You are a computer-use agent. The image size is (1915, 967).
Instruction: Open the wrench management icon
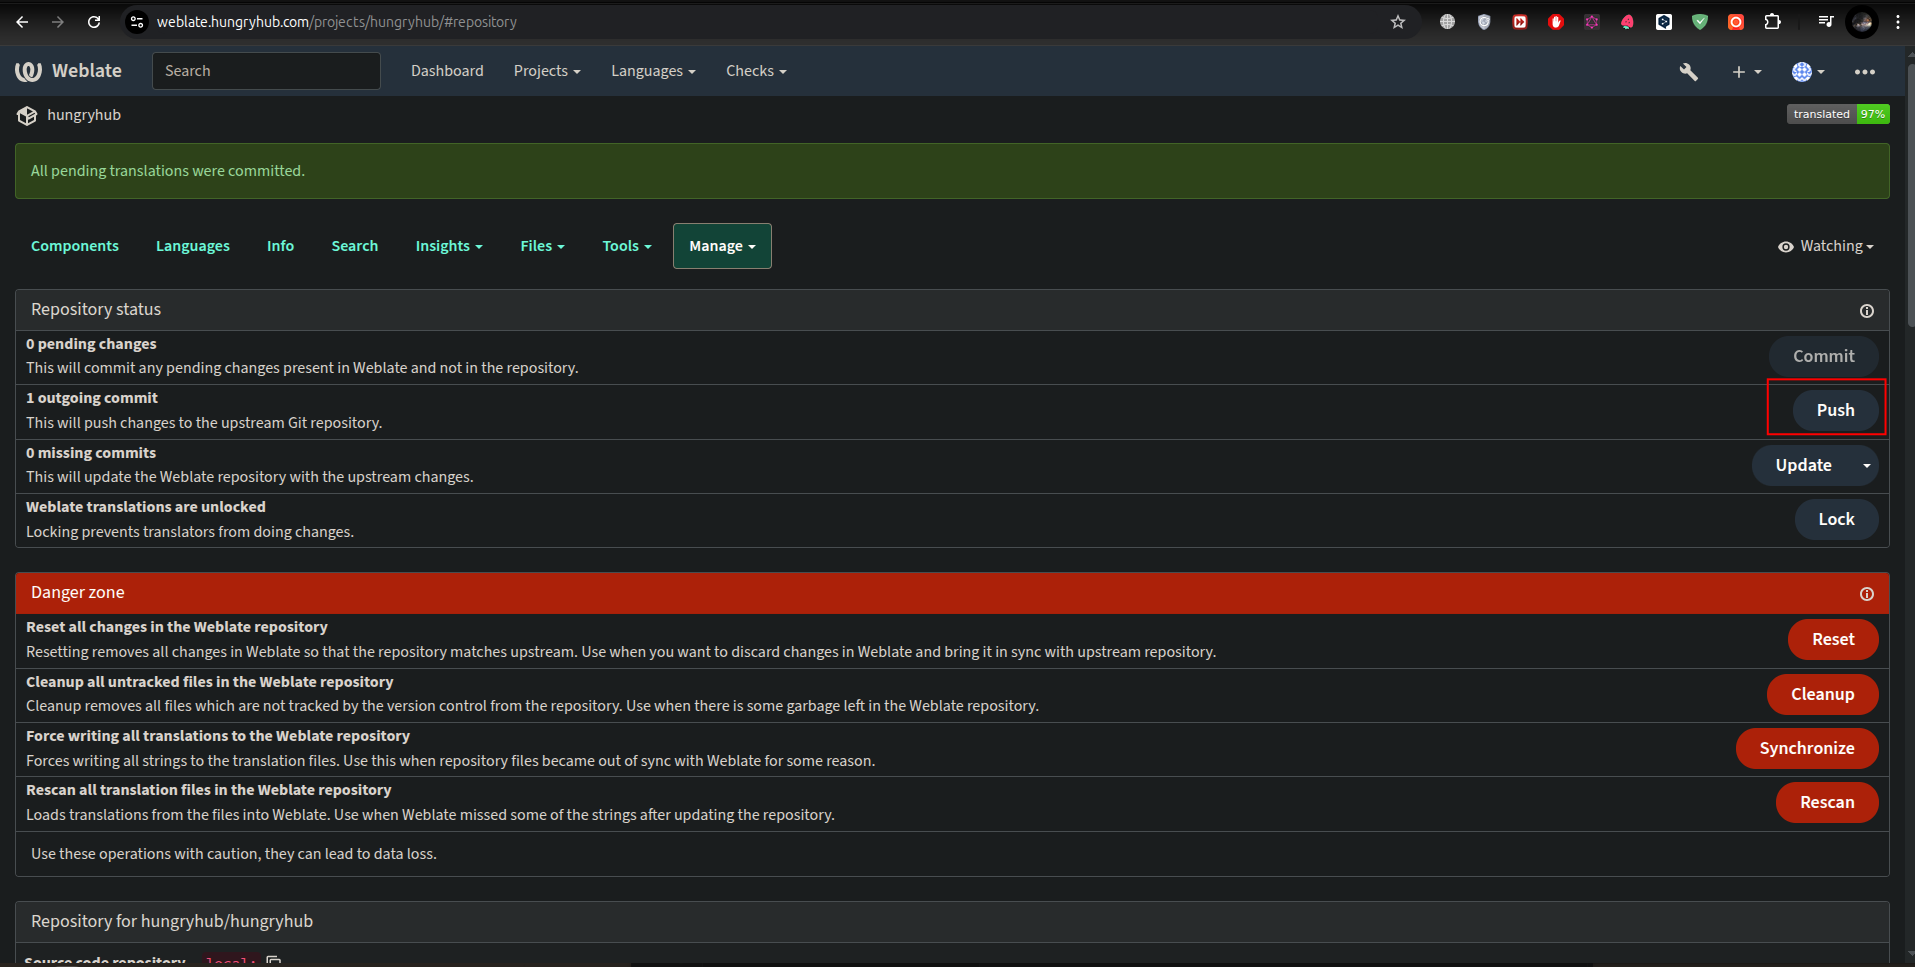click(x=1688, y=72)
